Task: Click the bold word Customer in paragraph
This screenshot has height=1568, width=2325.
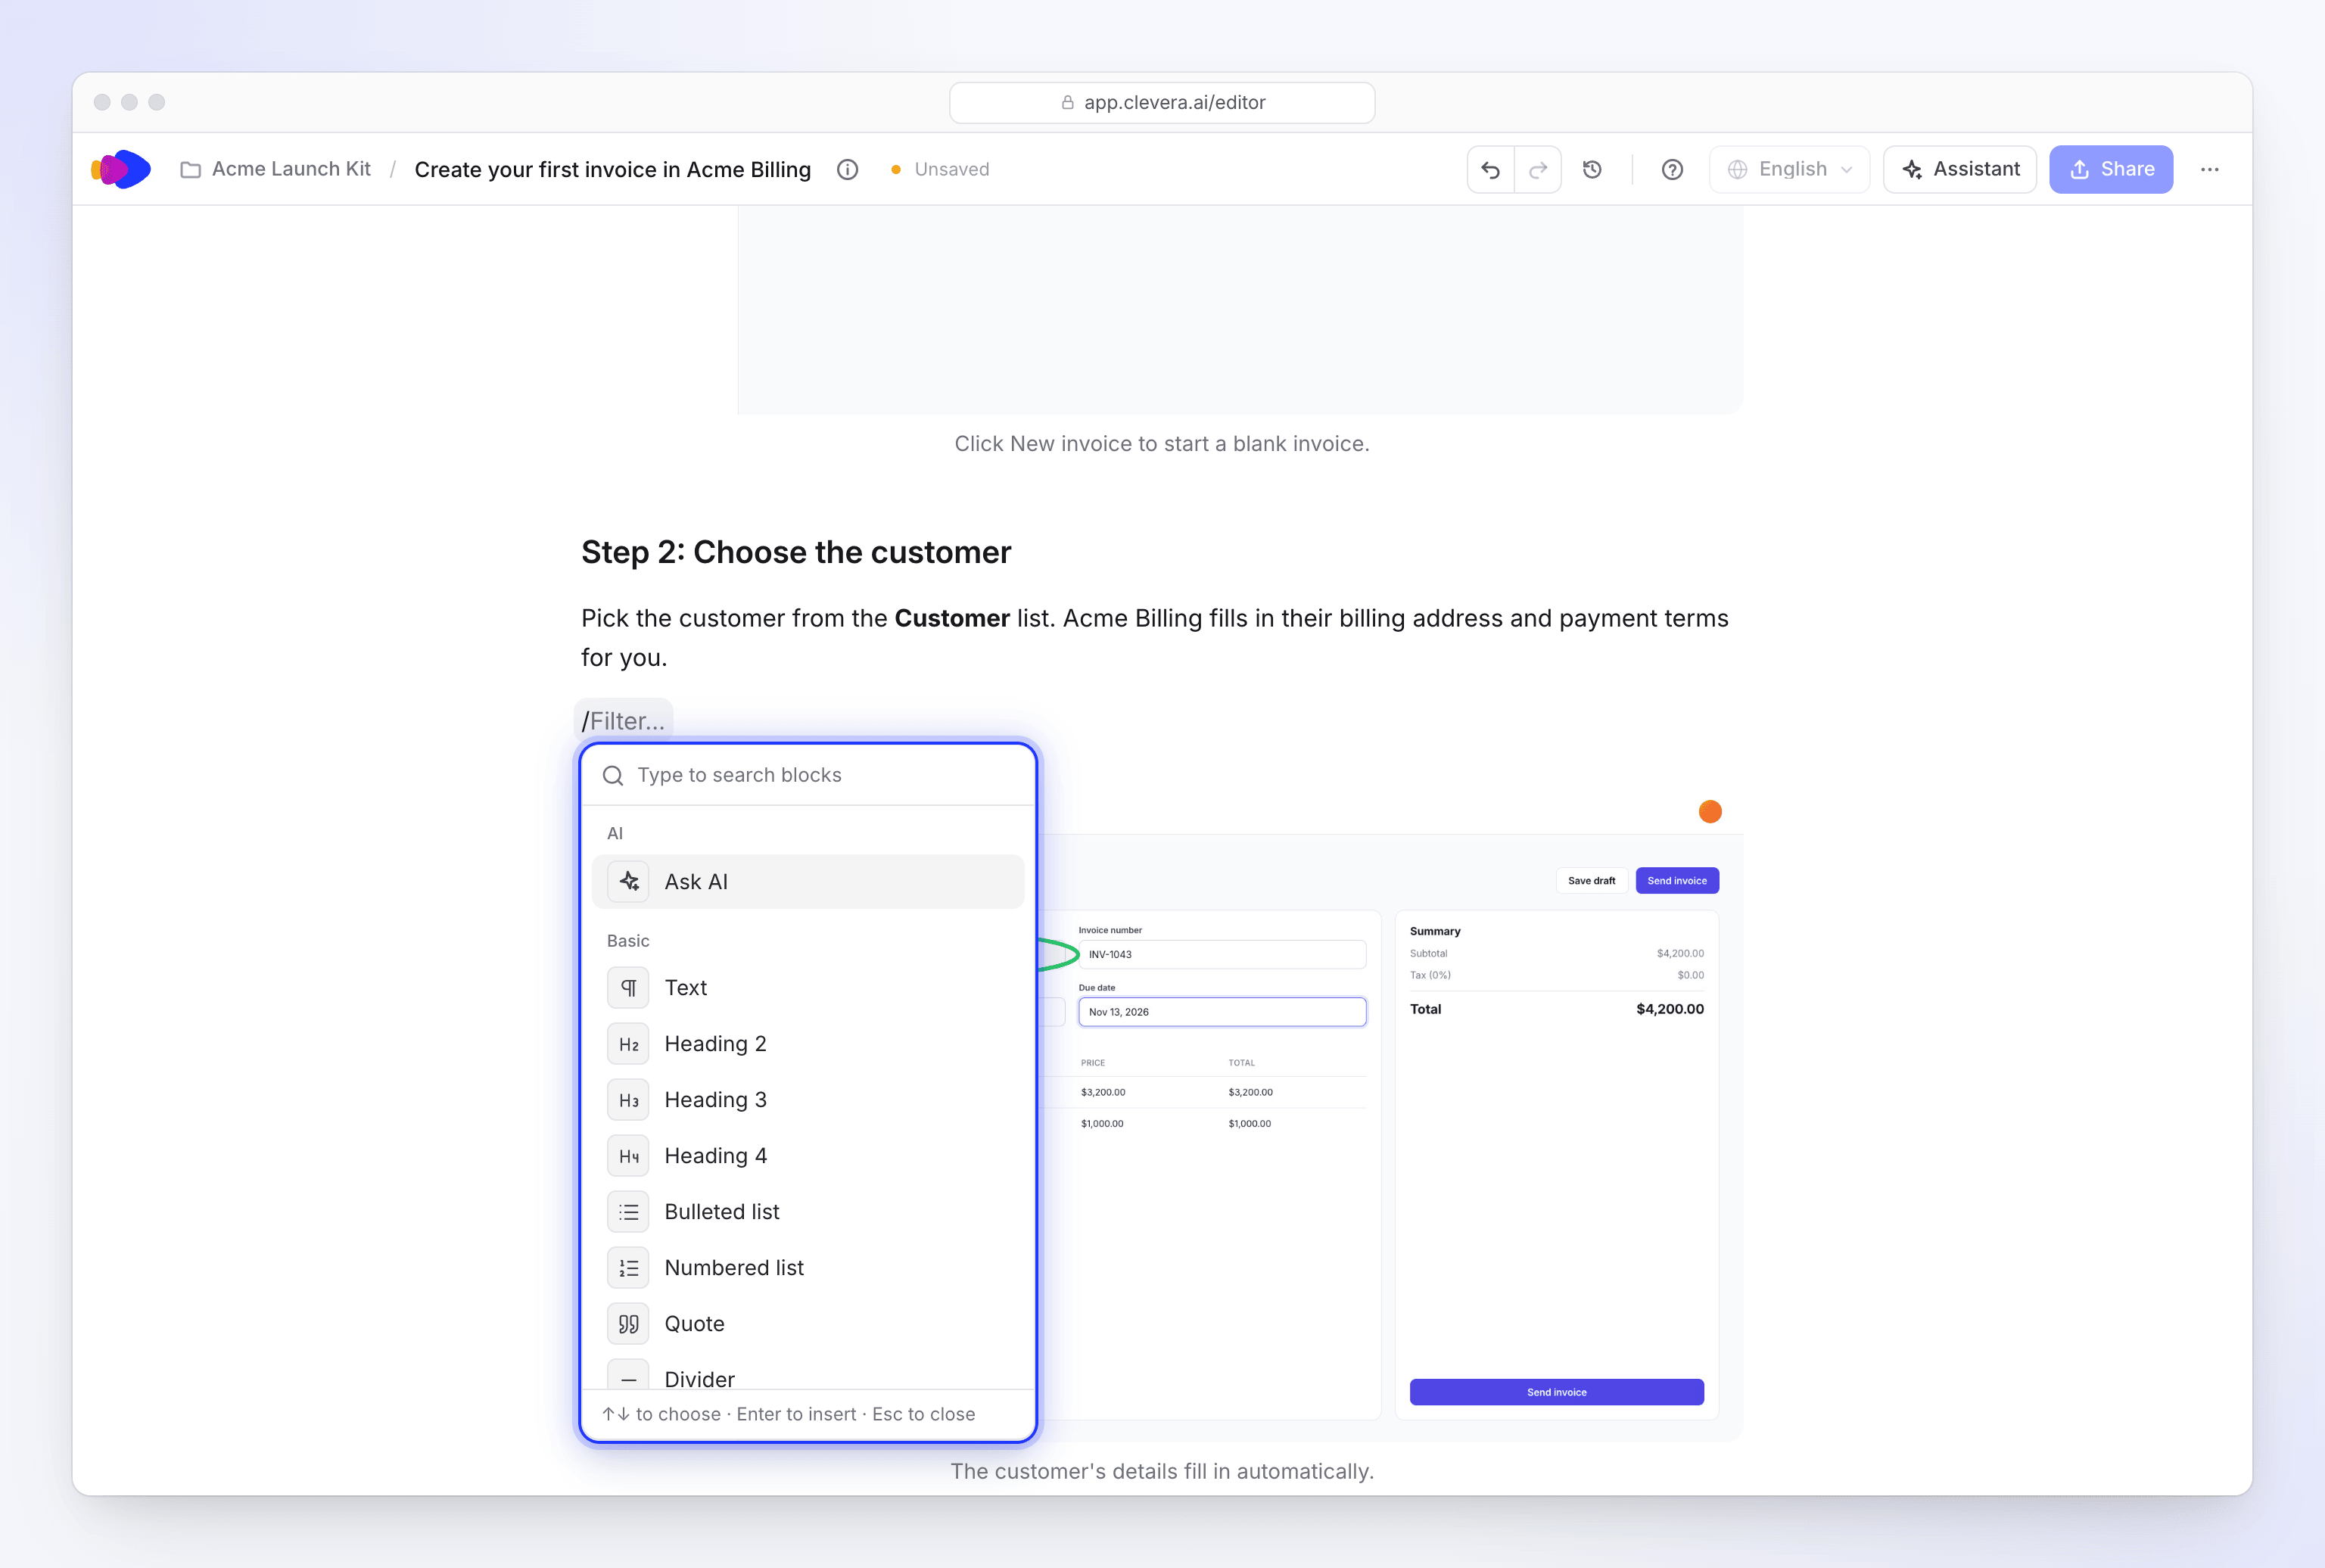Action: click(952, 618)
